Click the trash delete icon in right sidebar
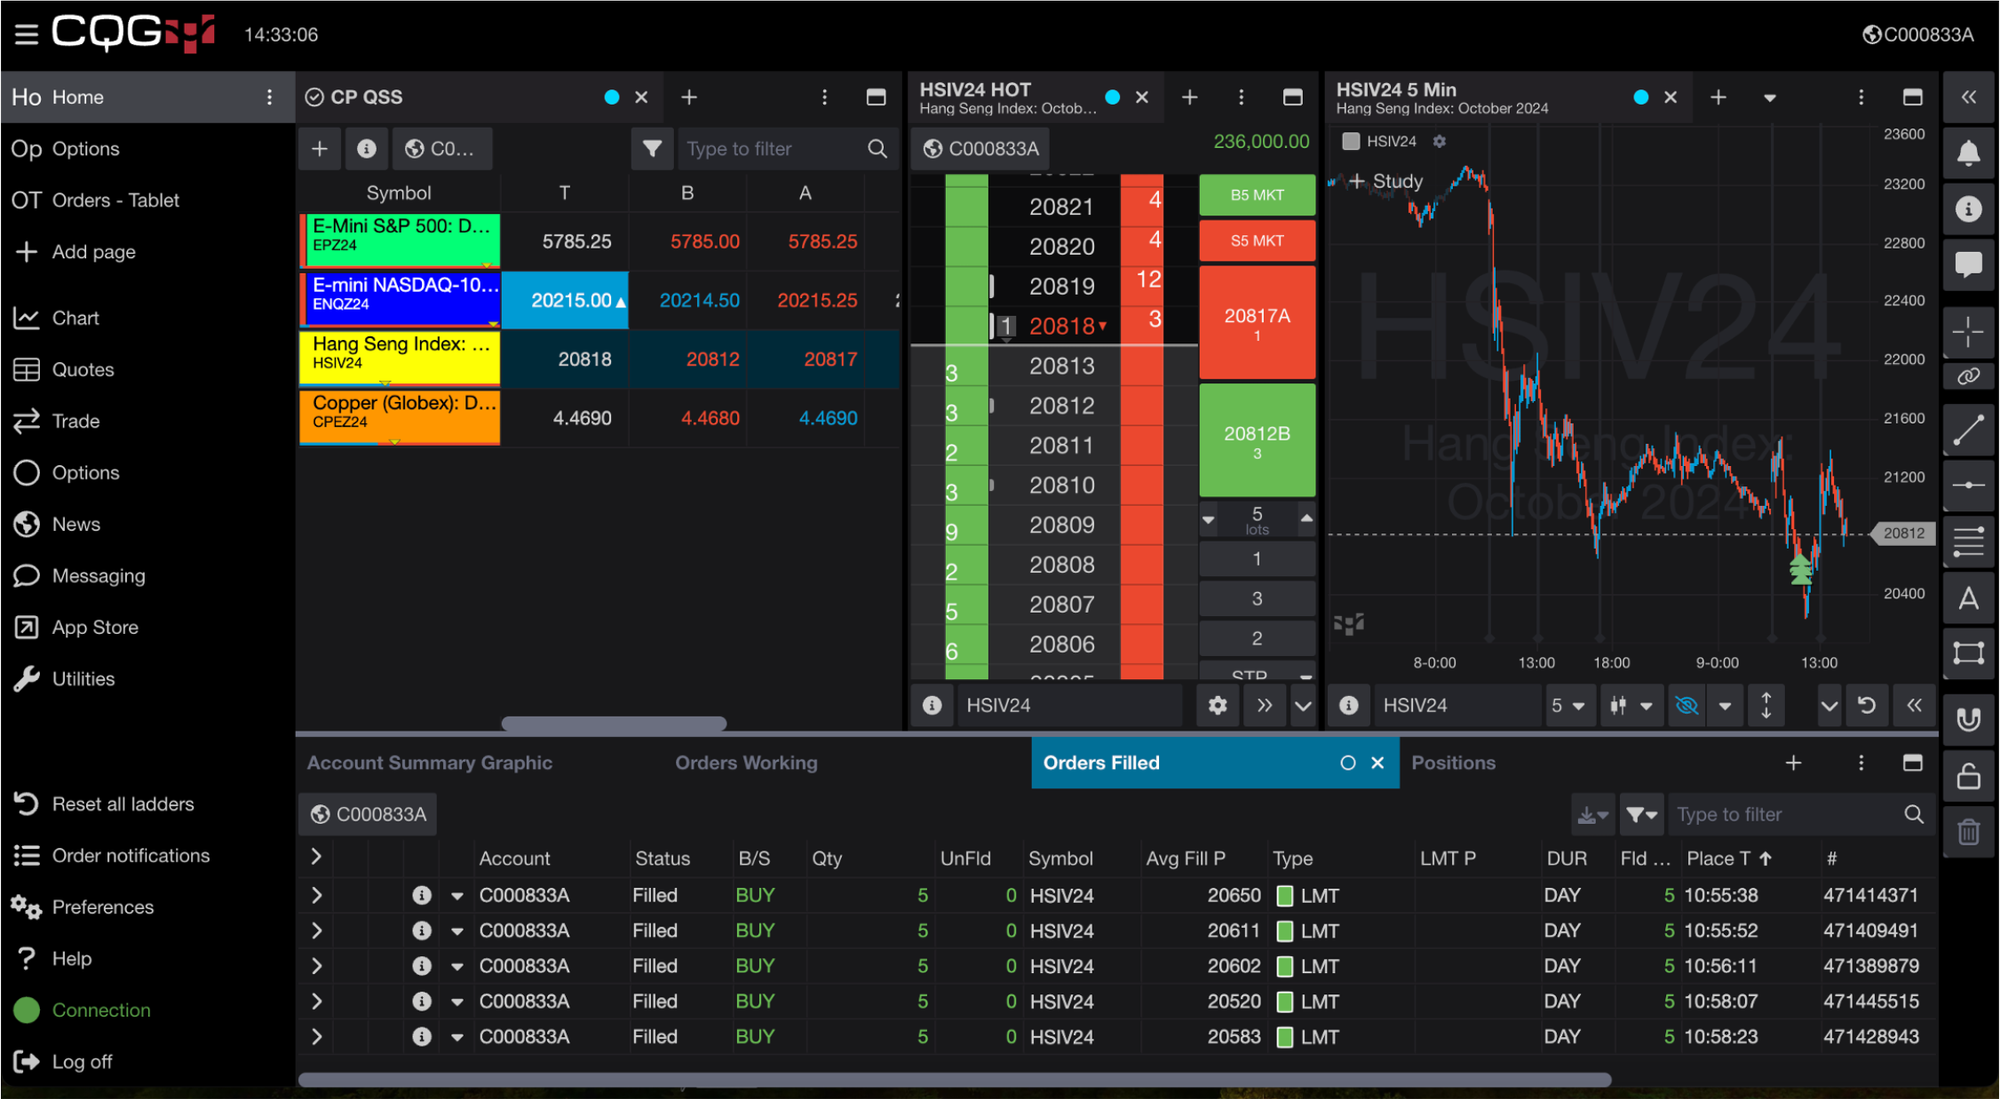This screenshot has height=1099, width=2000. (x=1968, y=831)
